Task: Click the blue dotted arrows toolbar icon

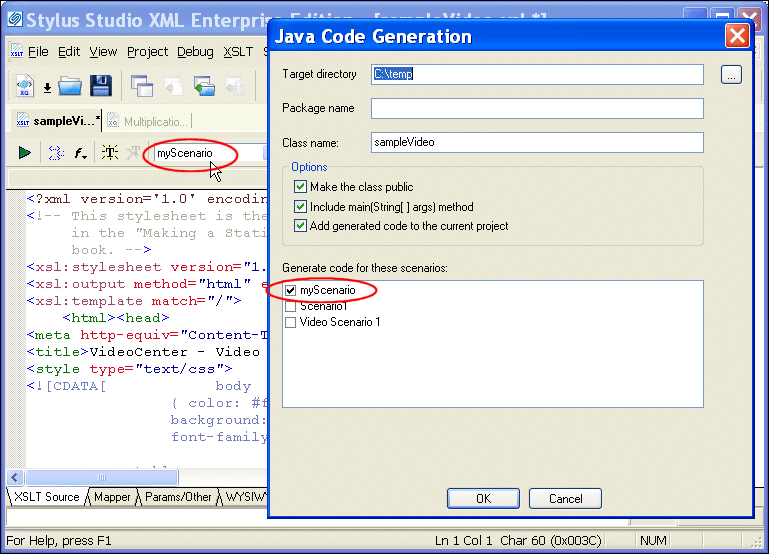Action: tap(56, 153)
